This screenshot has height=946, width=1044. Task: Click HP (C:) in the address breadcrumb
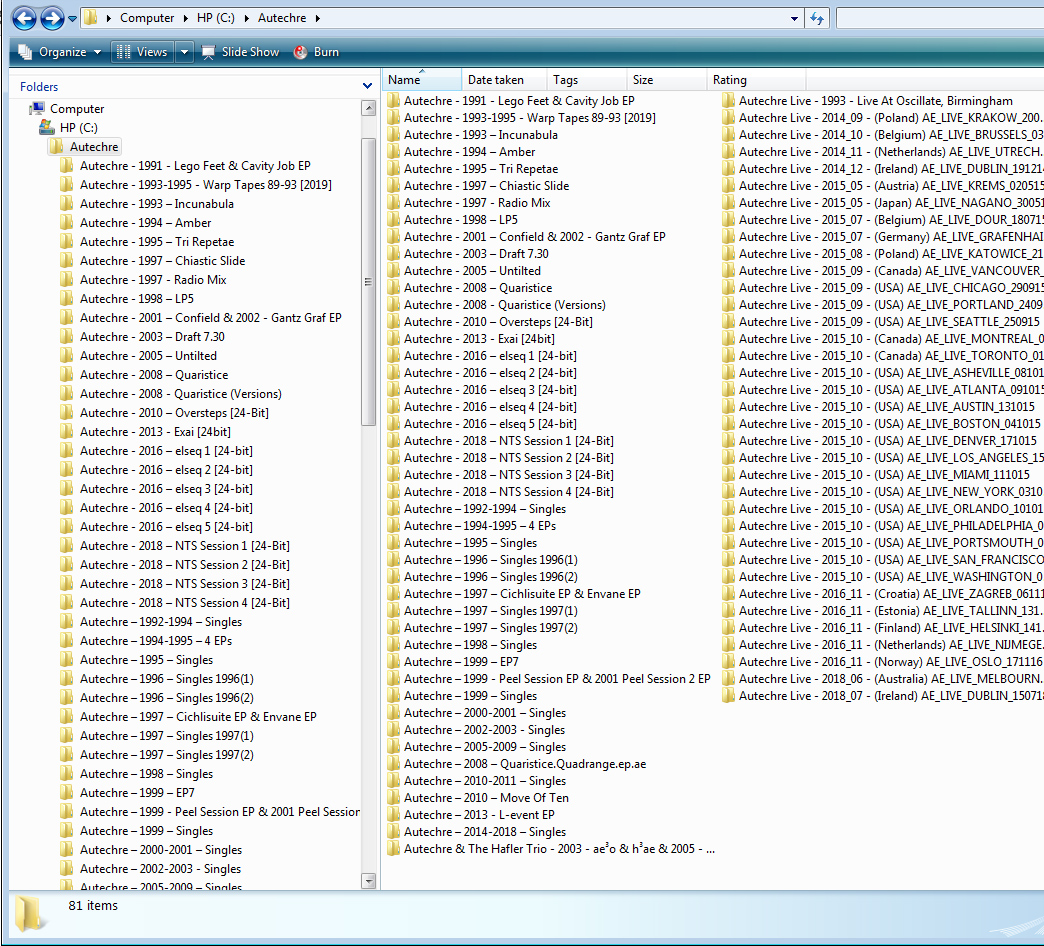(216, 18)
